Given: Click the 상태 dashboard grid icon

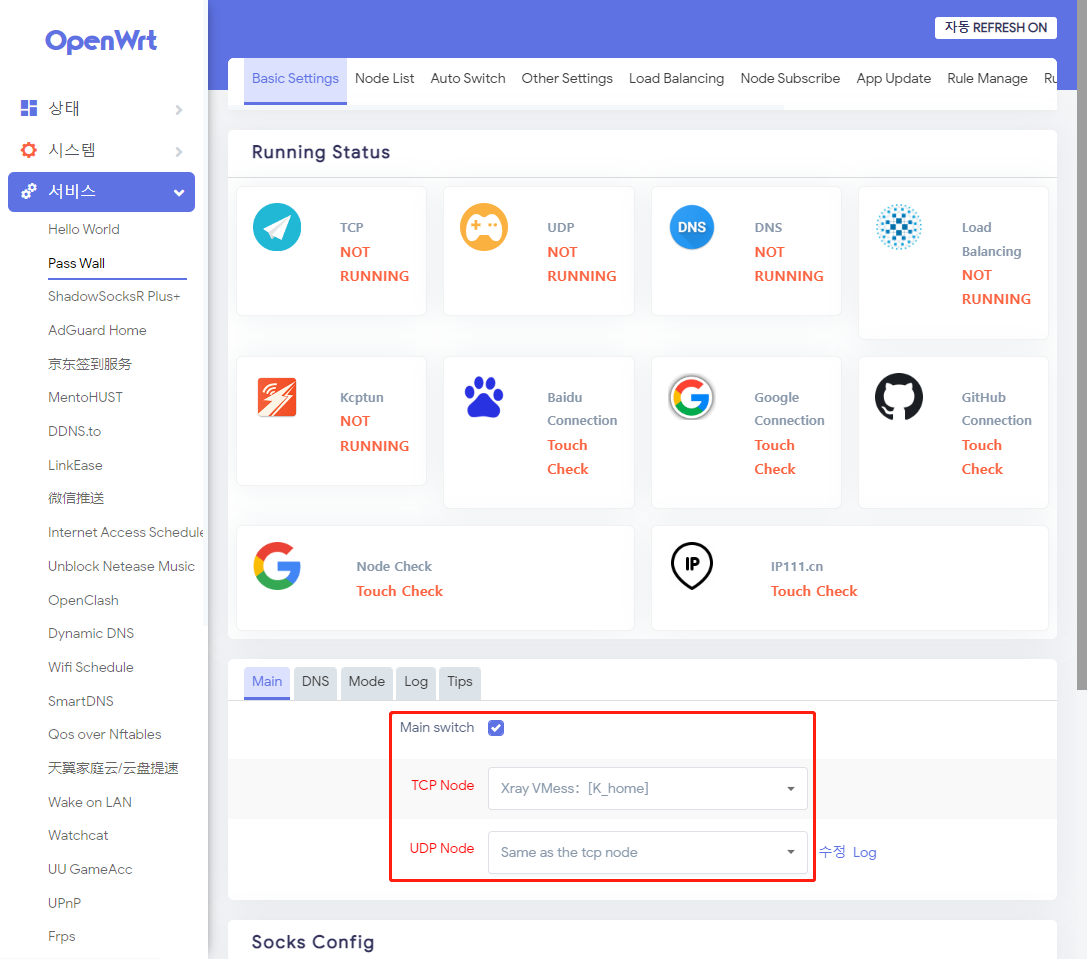Looking at the screenshot, I should pos(28,108).
